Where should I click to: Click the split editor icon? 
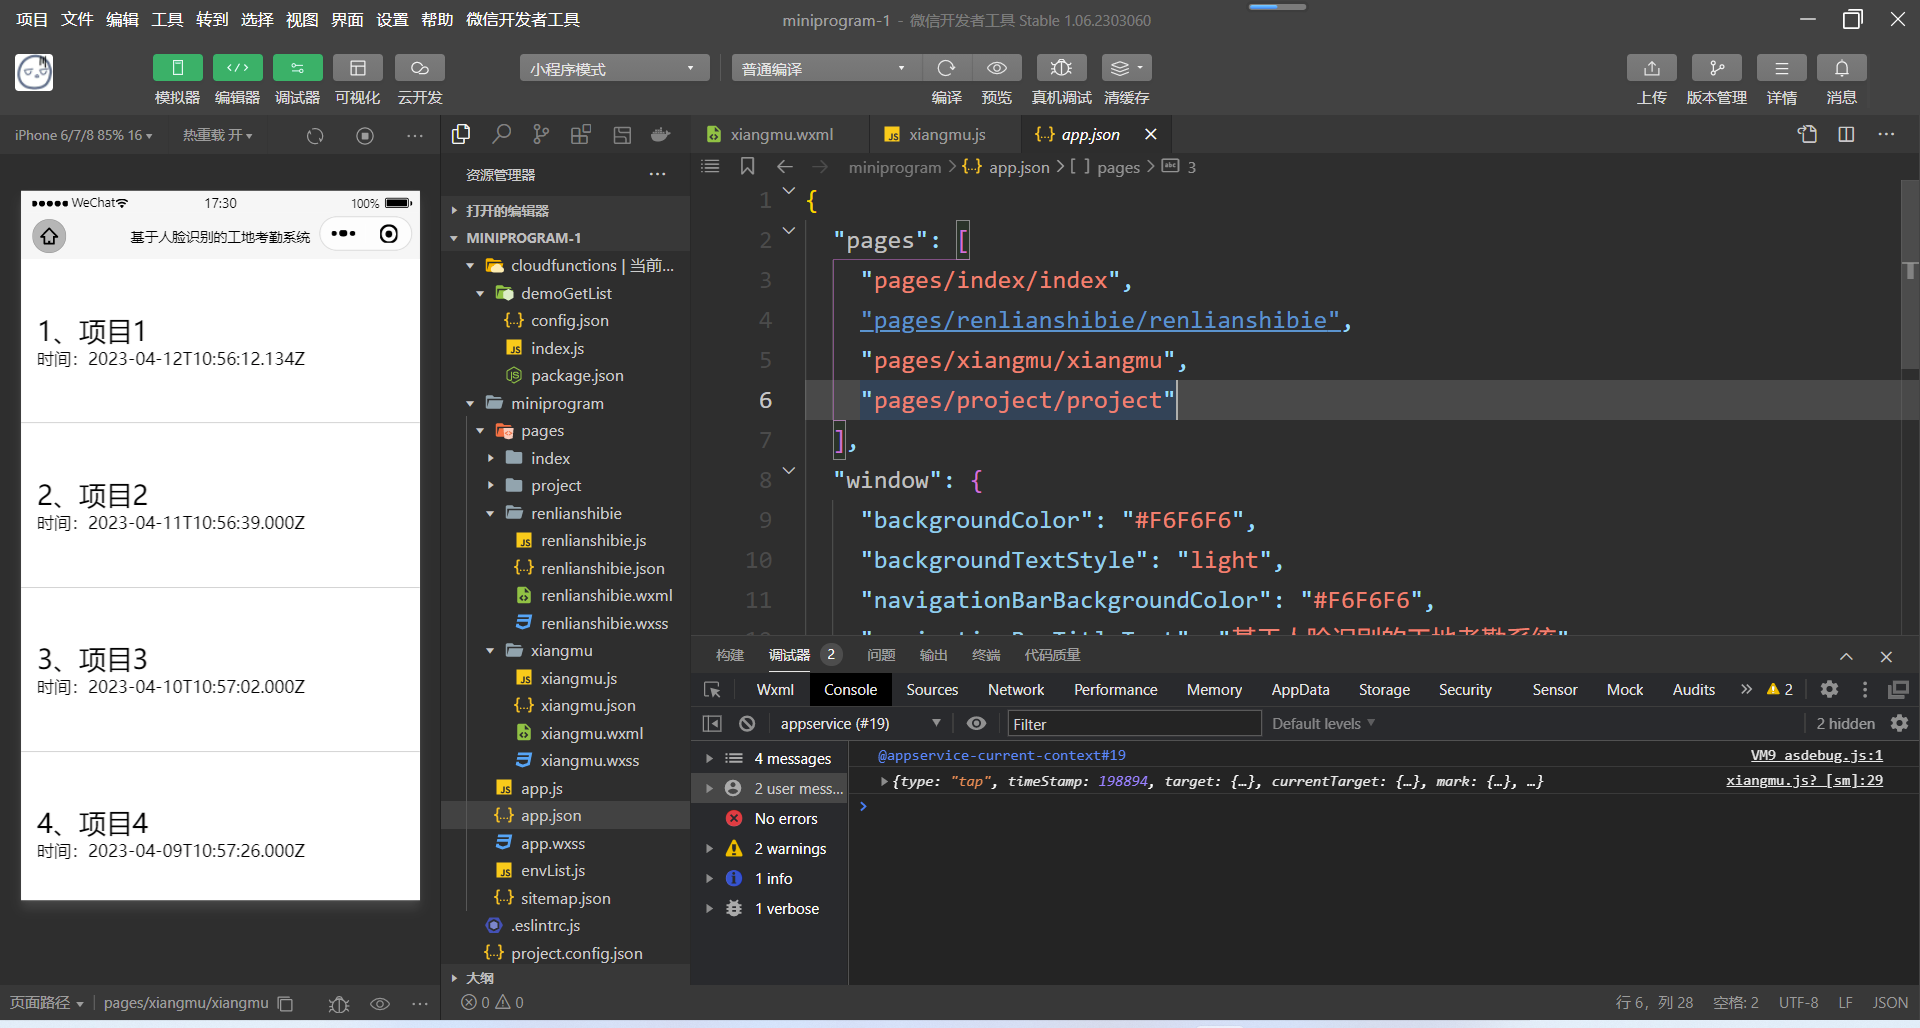pyautogui.click(x=1846, y=134)
